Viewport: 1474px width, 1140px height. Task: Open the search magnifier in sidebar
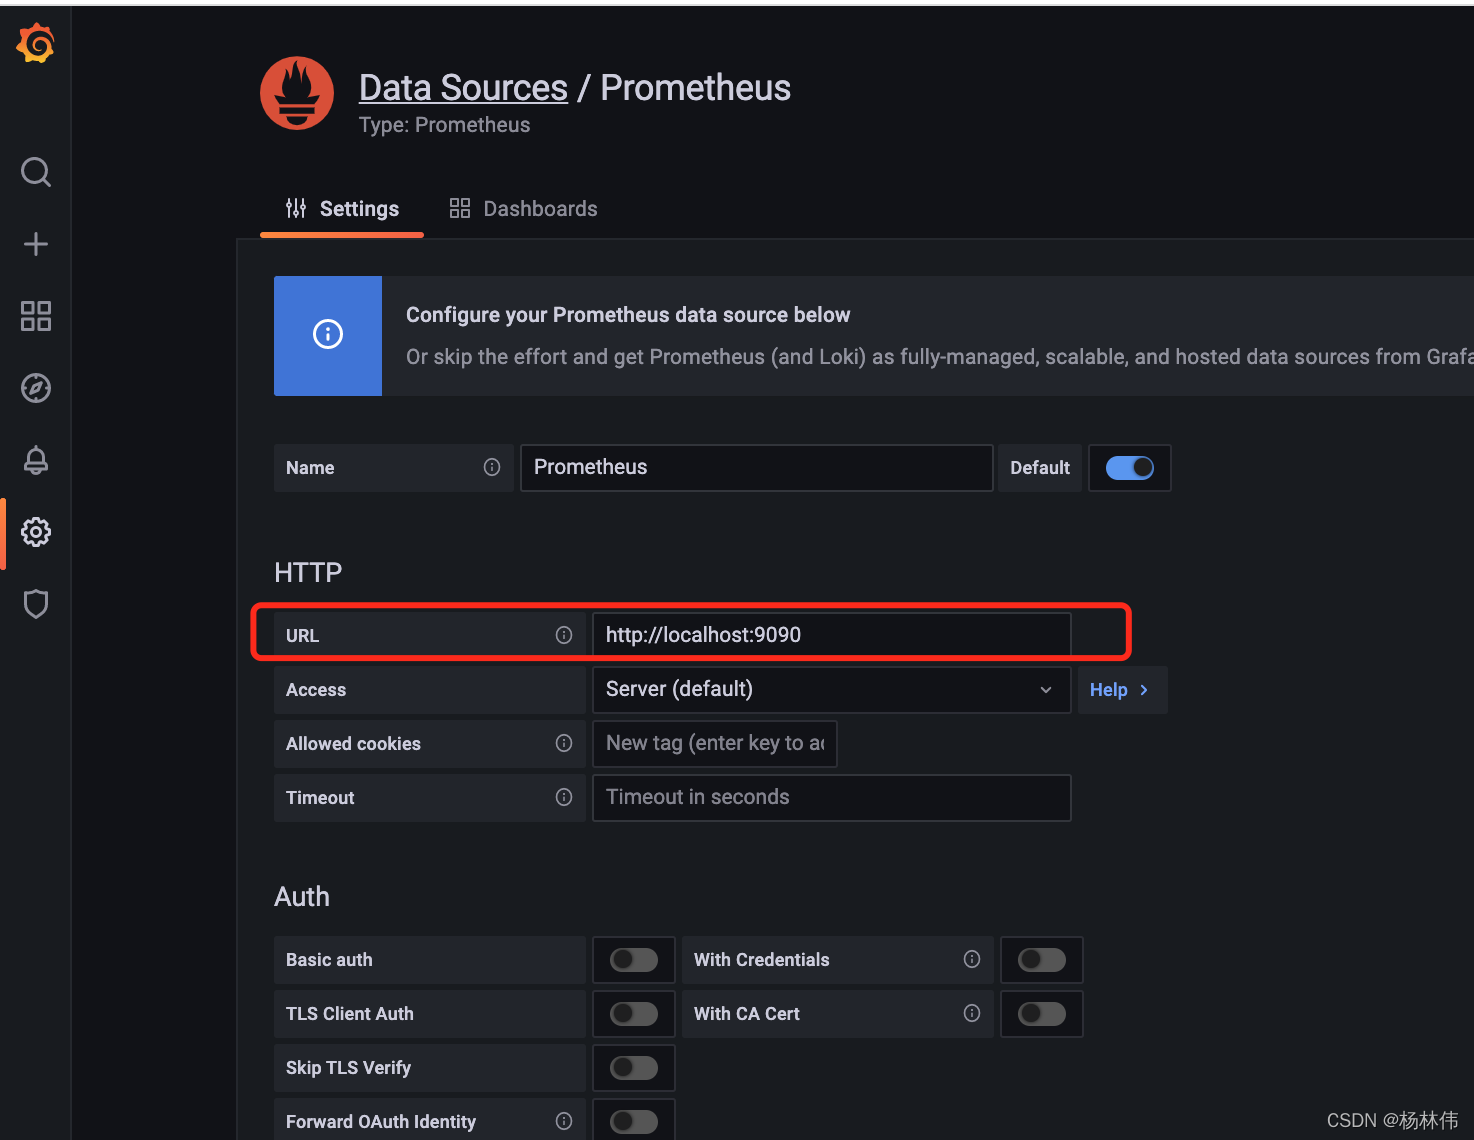pos(36,172)
